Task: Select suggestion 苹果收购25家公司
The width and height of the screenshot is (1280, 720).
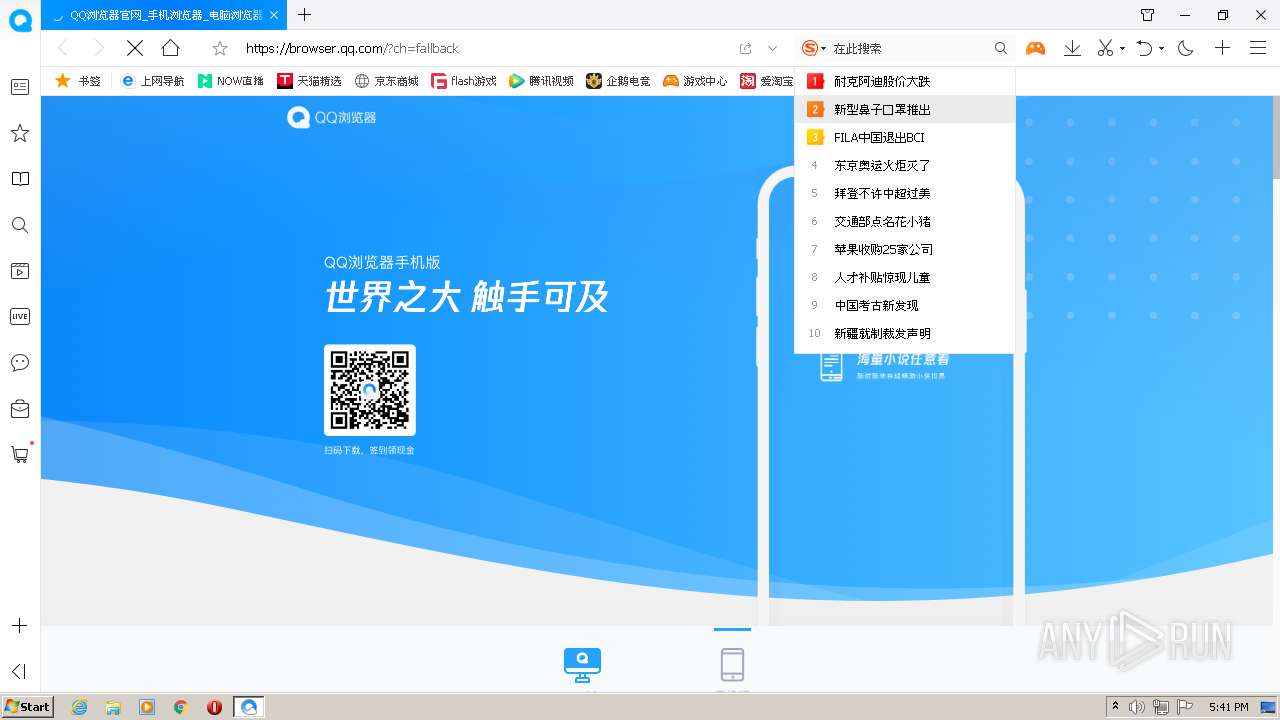Action: (904, 249)
